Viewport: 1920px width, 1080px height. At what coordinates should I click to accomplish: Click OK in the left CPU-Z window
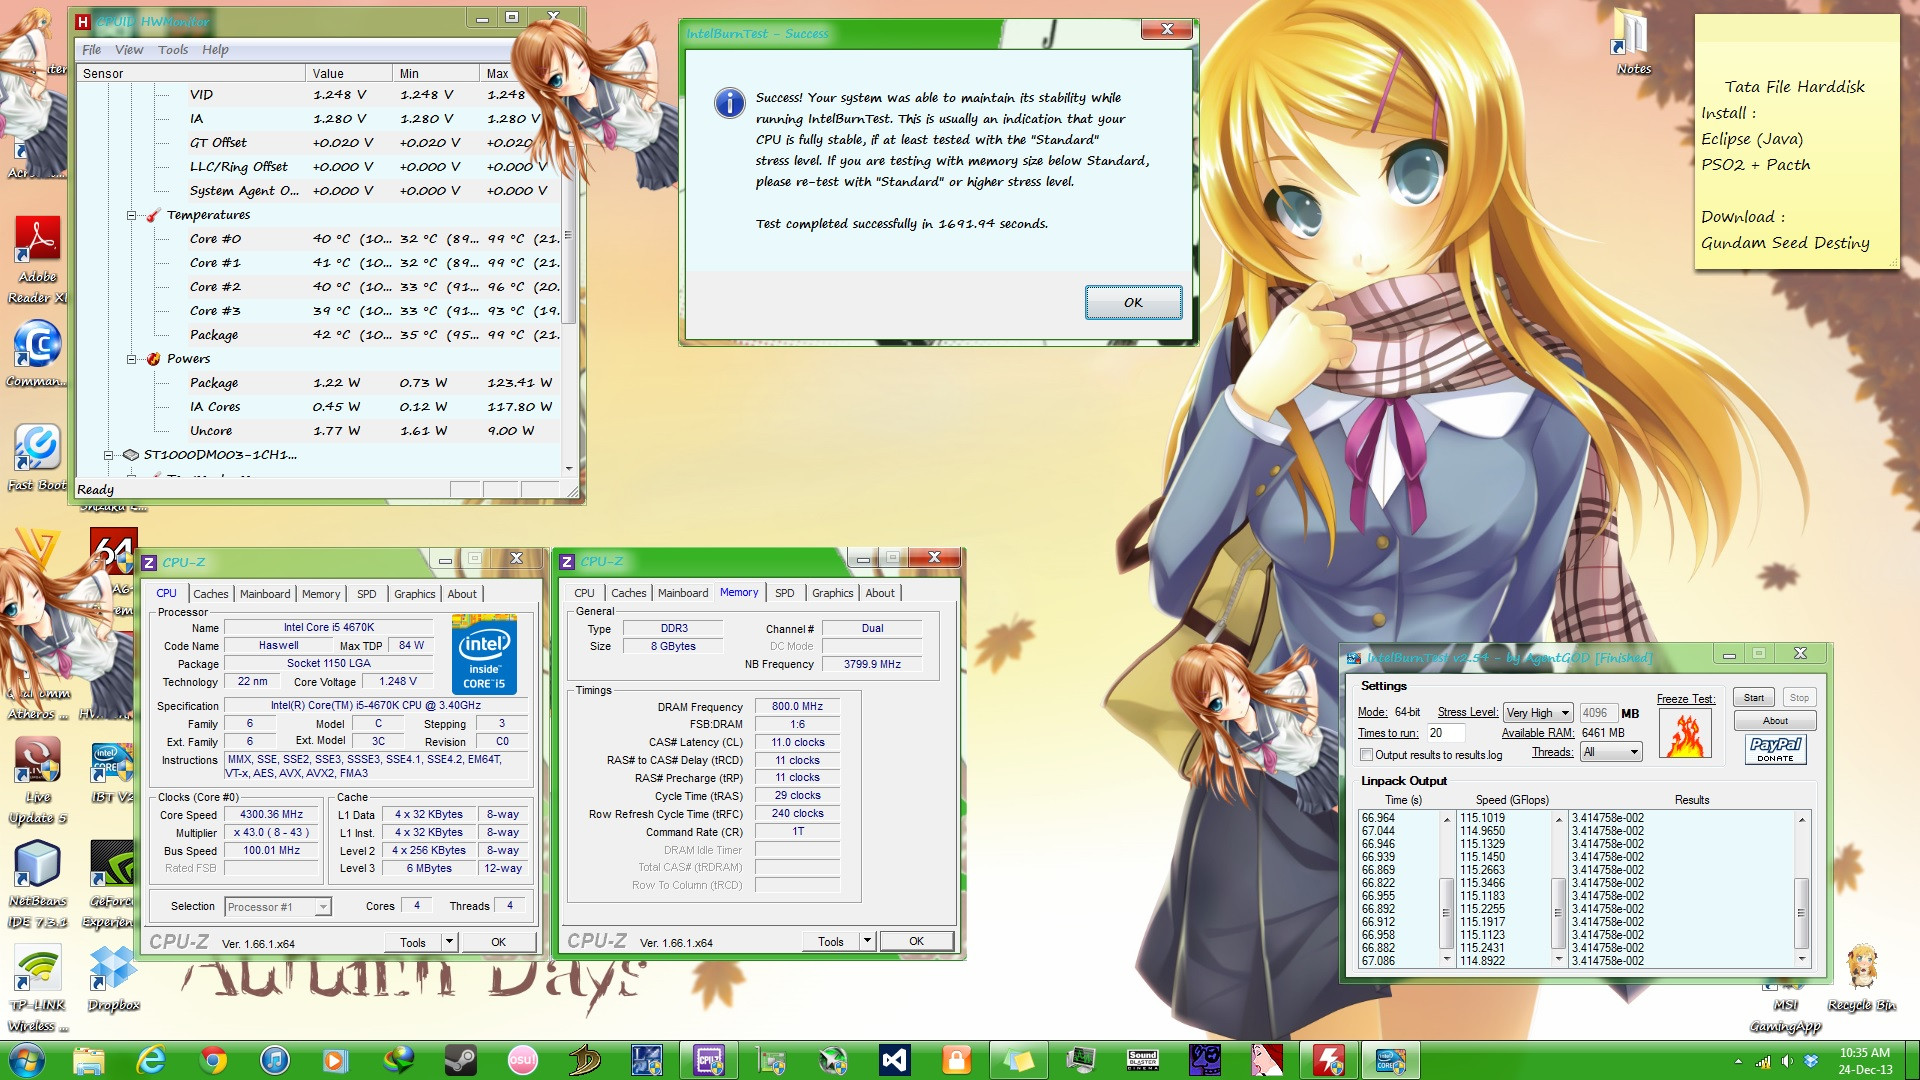pos(498,942)
